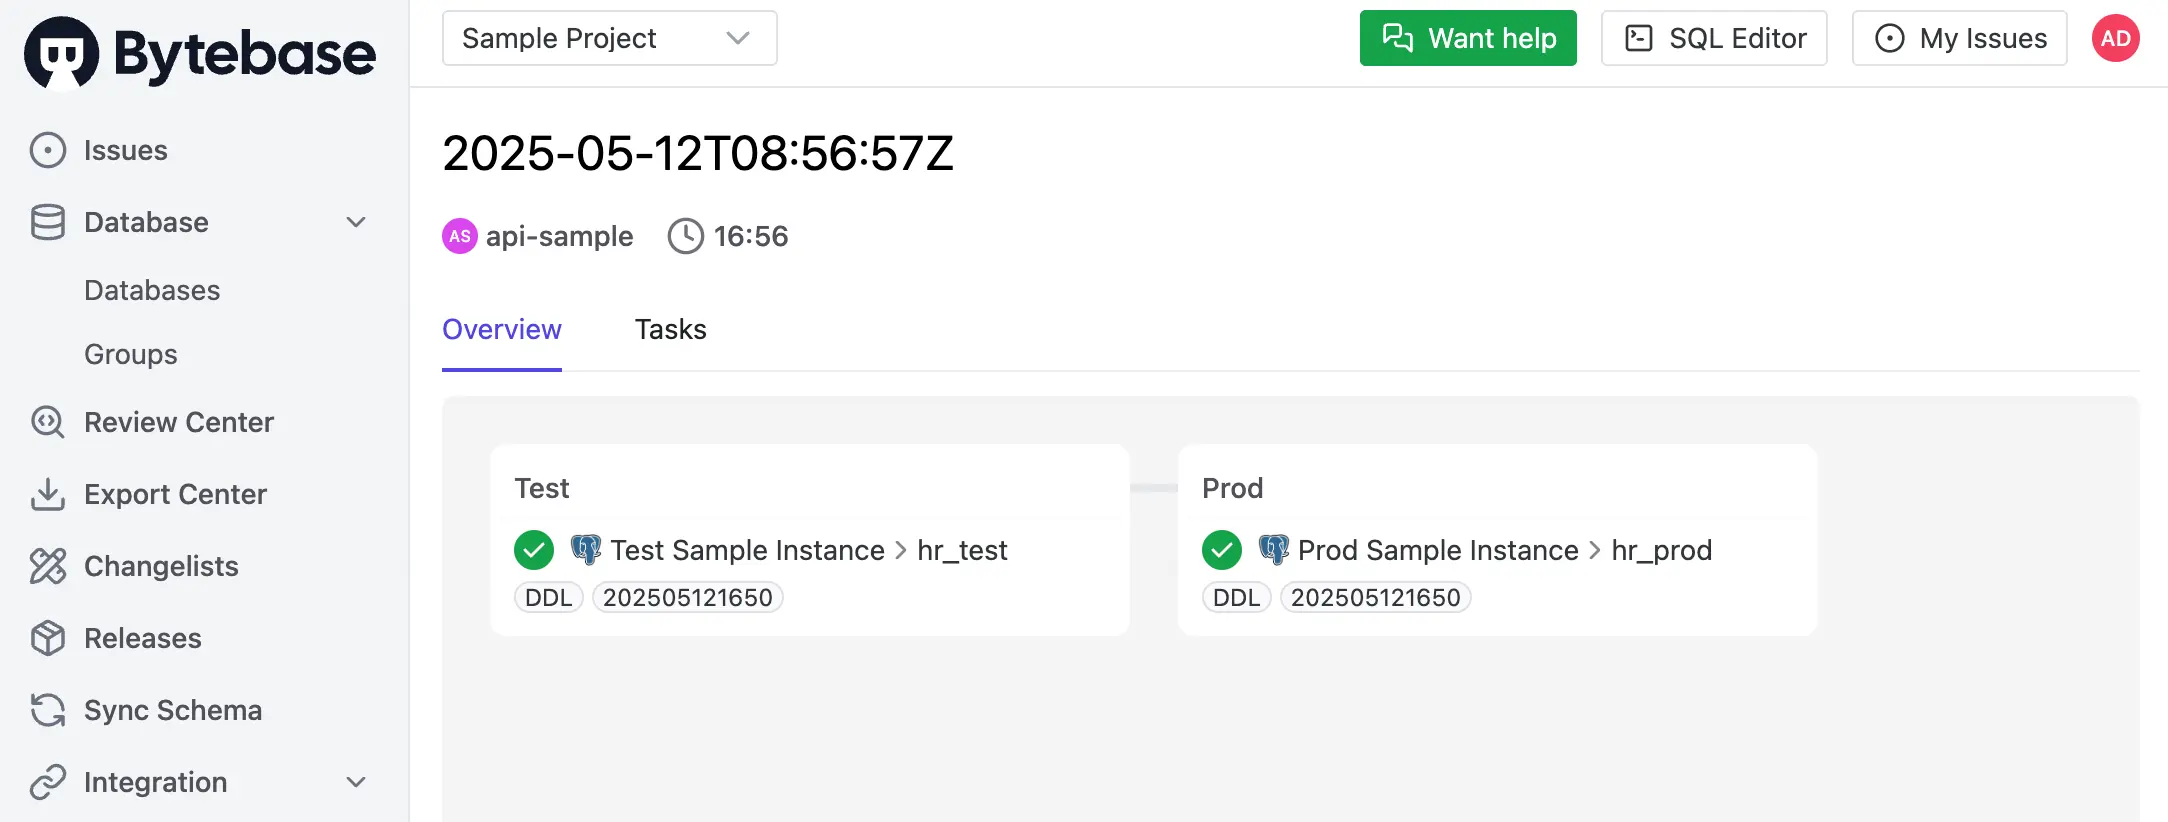Image resolution: width=2168 pixels, height=822 pixels.
Task: Click the chat icon in Want help
Action: point(1398,38)
